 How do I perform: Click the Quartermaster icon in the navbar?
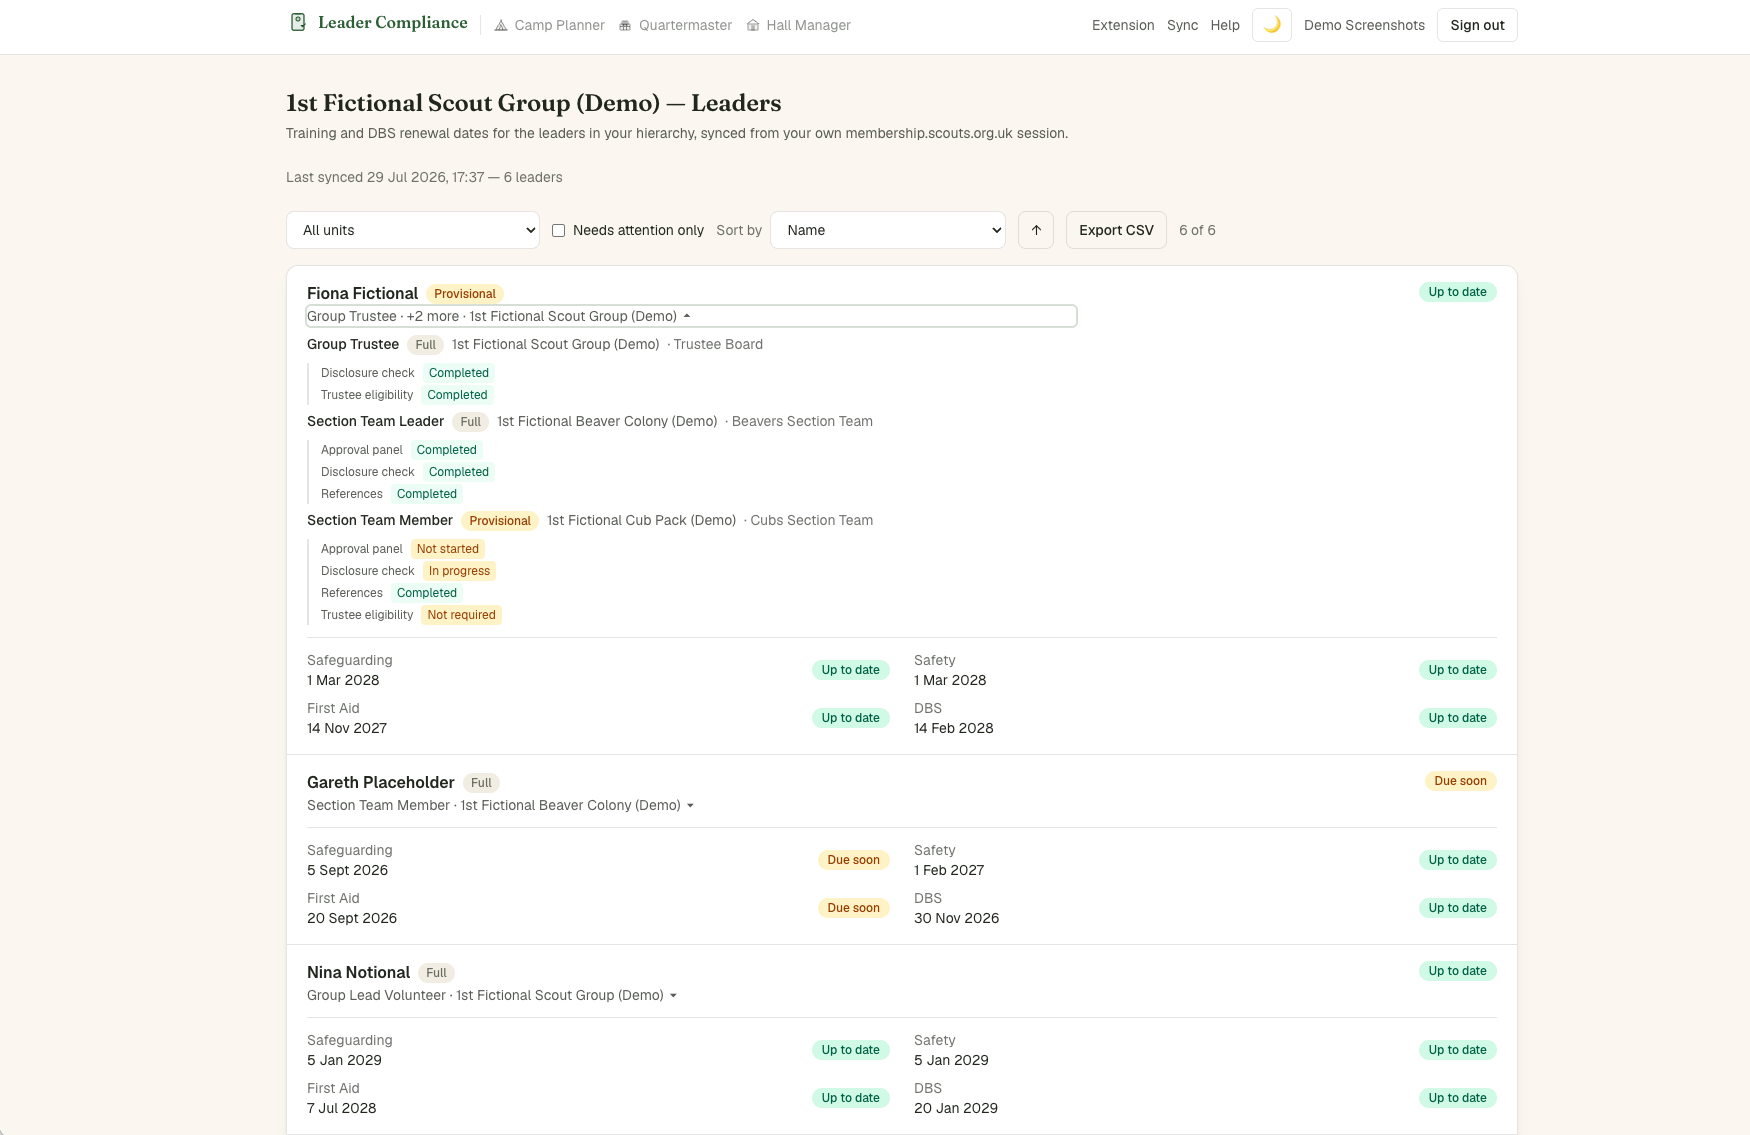pos(625,26)
